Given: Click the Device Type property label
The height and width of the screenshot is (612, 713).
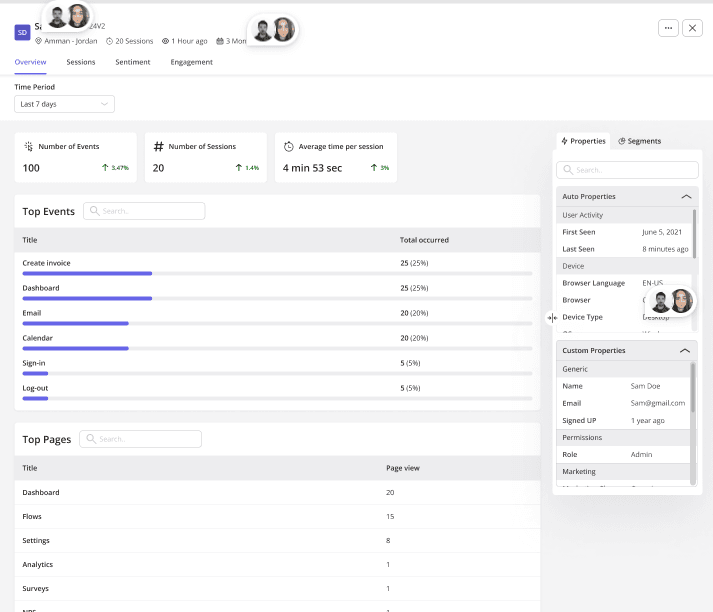Looking at the screenshot, I should pos(582,317).
